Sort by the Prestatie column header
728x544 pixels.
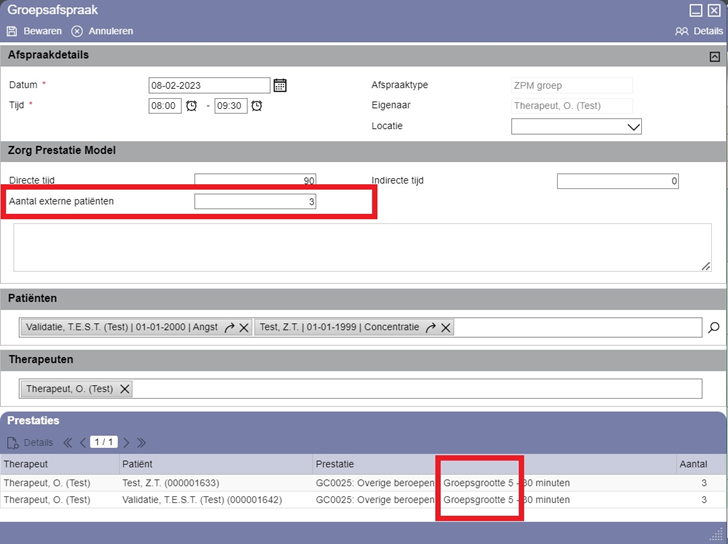coord(335,464)
